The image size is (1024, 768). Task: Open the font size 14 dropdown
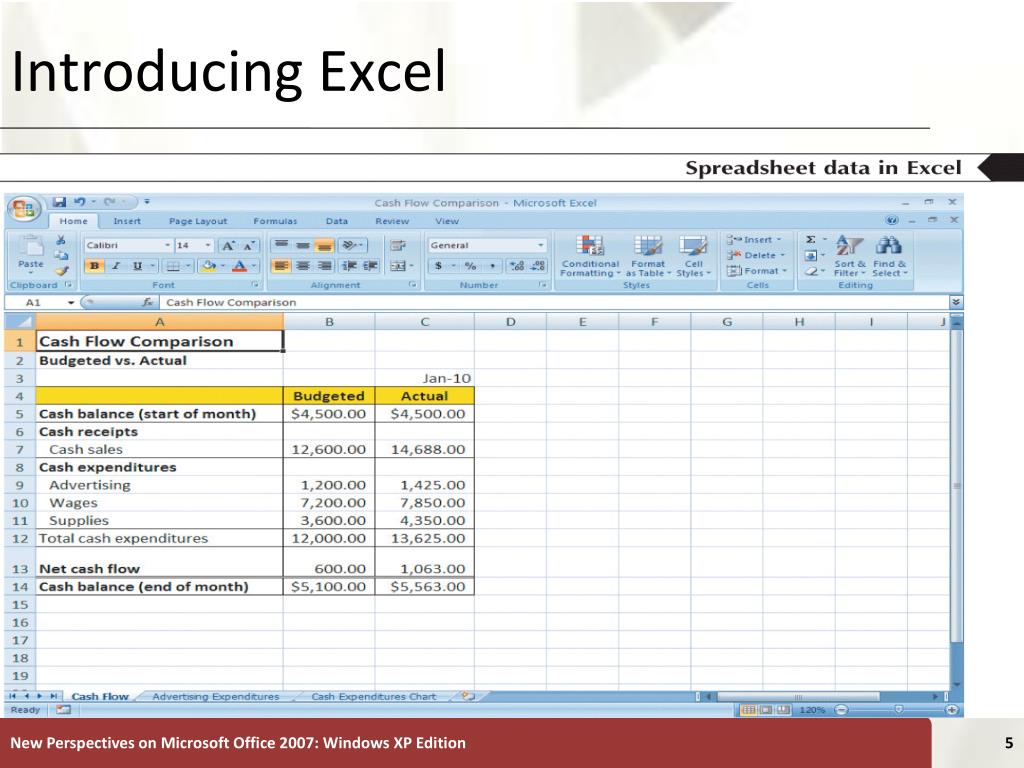coord(208,246)
